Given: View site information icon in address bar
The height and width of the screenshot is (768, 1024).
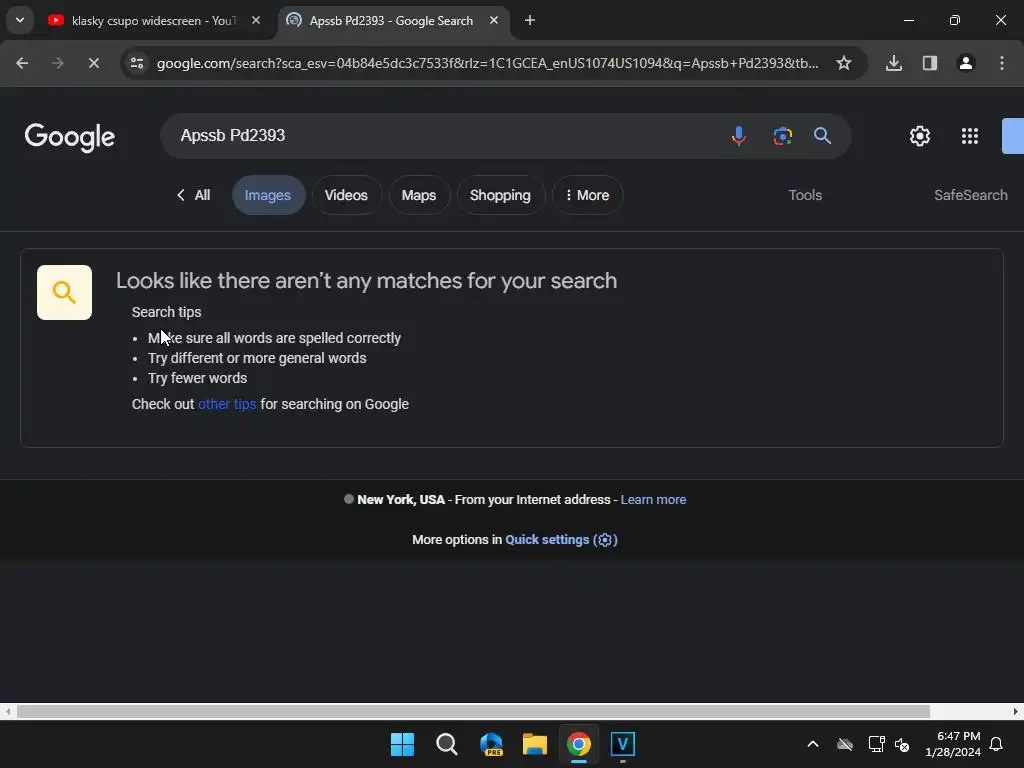Looking at the screenshot, I should [x=137, y=63].
